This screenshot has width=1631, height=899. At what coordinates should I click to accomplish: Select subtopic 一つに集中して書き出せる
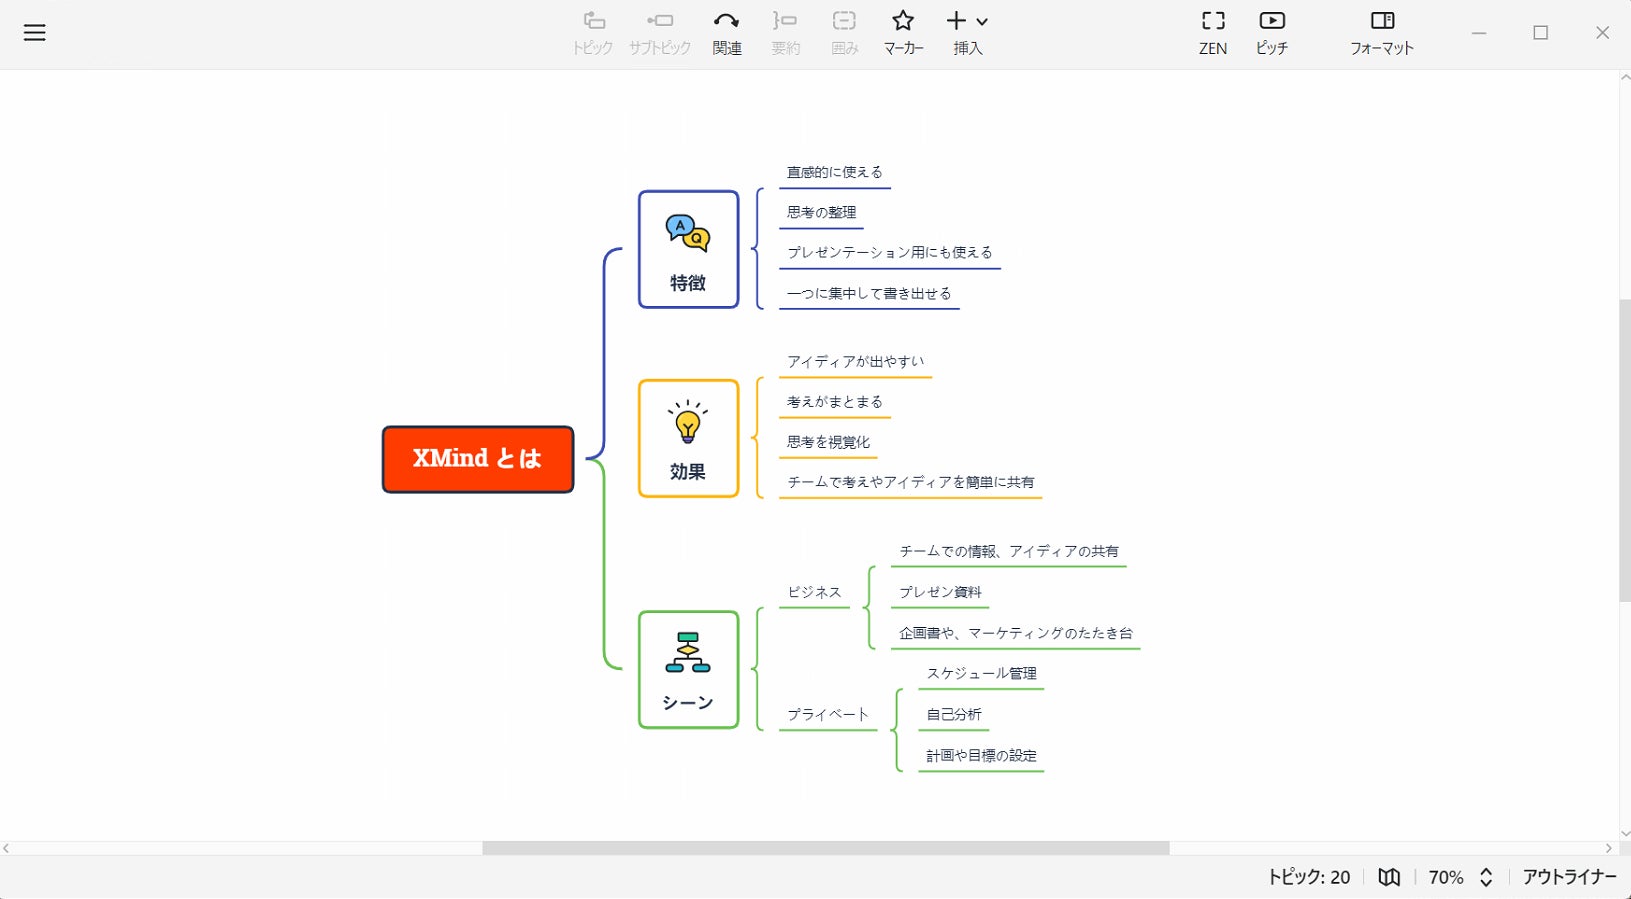tap(869, 294)
